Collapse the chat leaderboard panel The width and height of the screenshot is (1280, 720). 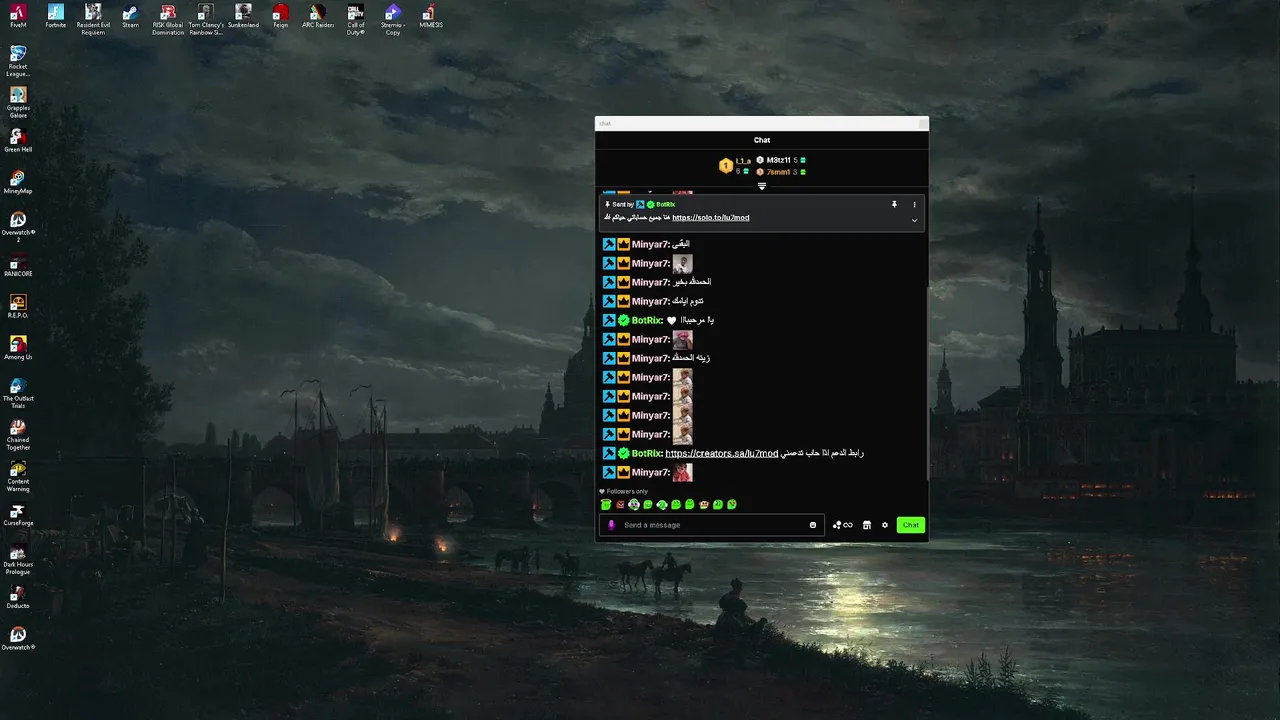pyautogui.click(x=762, y=186)
